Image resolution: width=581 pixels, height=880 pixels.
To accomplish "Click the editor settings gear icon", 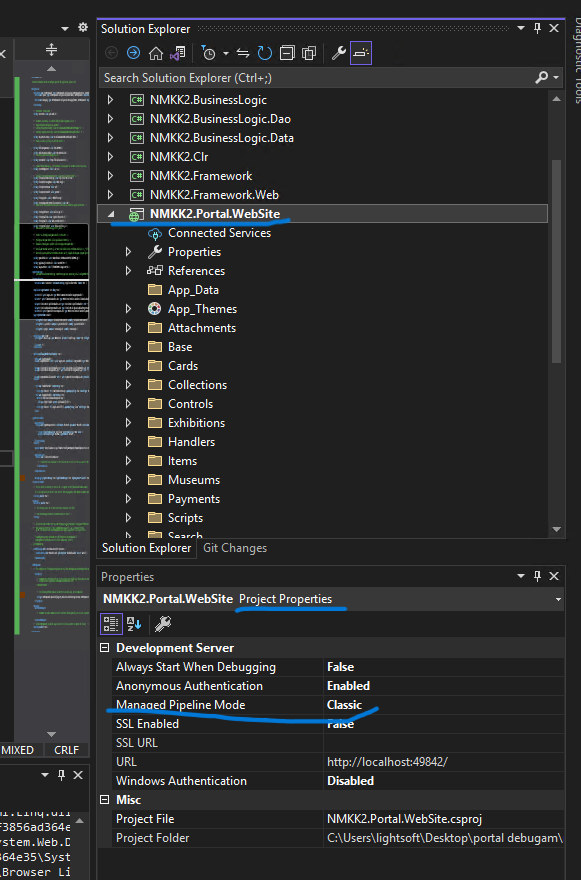I will click(83, 28).
